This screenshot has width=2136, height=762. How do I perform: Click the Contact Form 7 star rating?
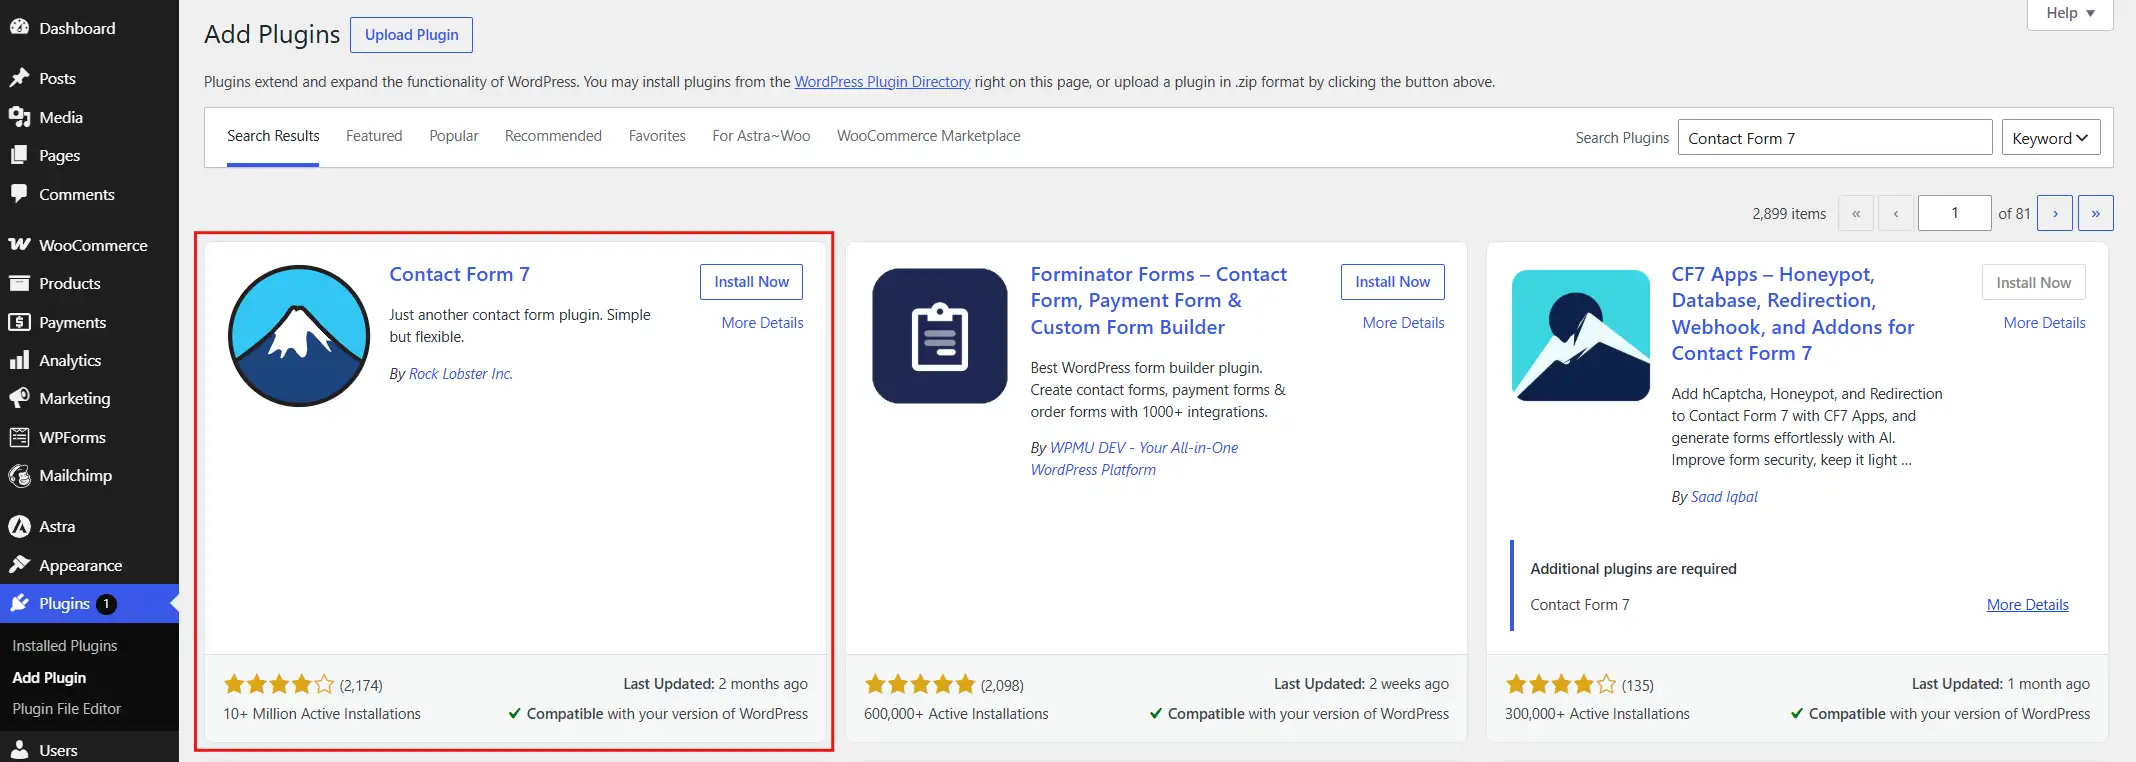pos(279,685)
